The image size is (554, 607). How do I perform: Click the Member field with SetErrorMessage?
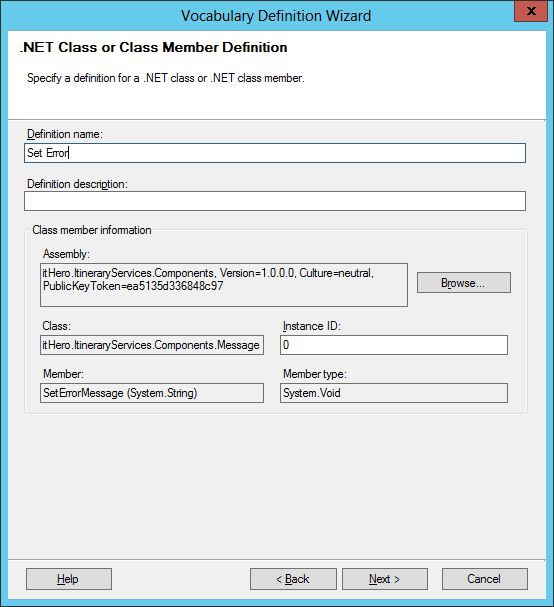(152, 393)
